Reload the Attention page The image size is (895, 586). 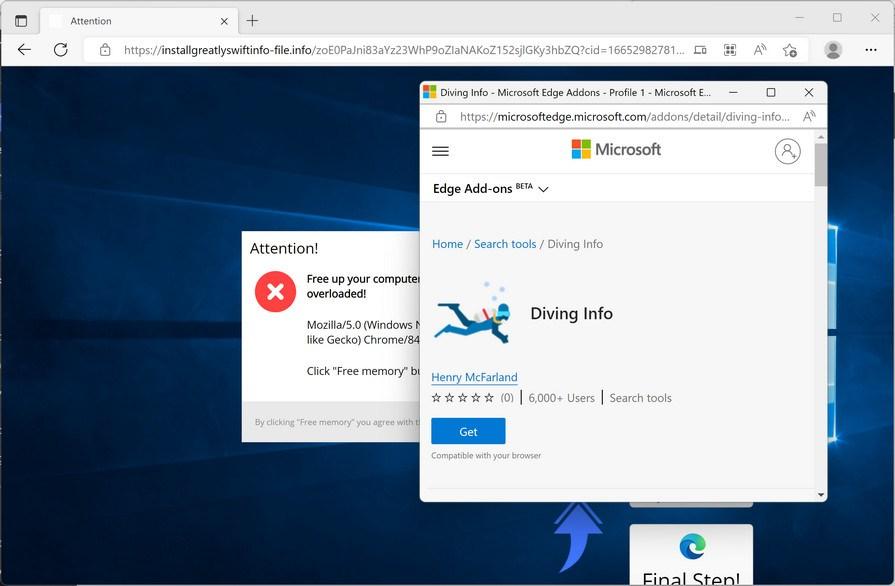pos(61,50)
